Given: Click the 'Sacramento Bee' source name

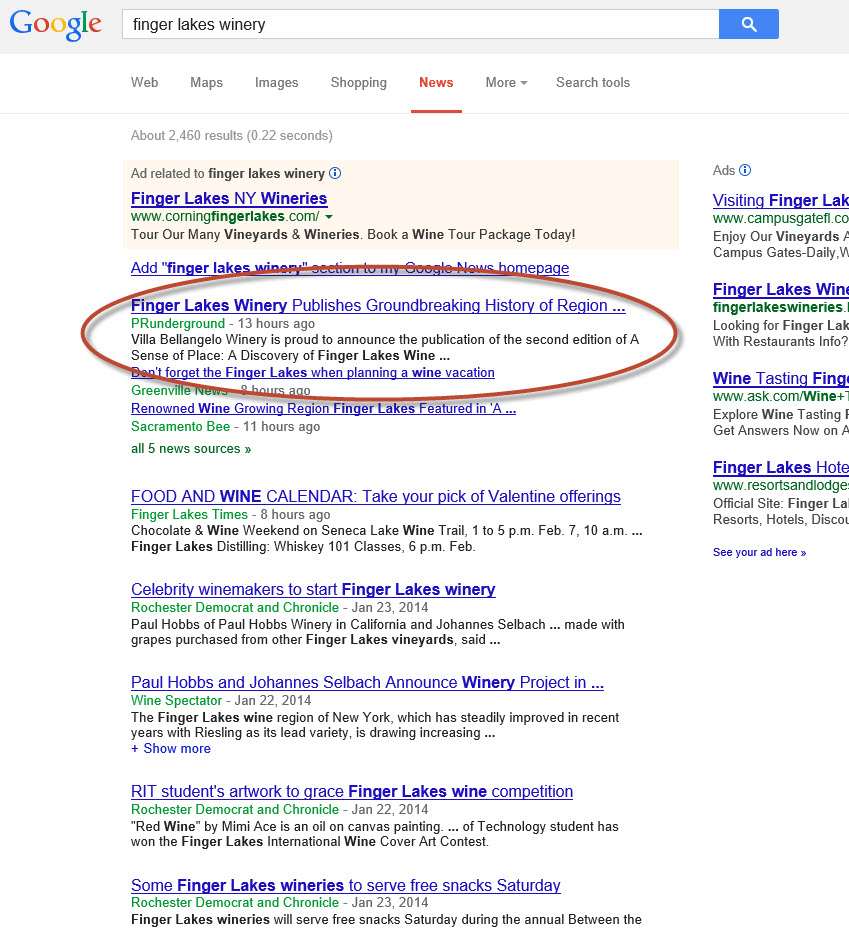Looking at the screenshot, I should 180,427.
